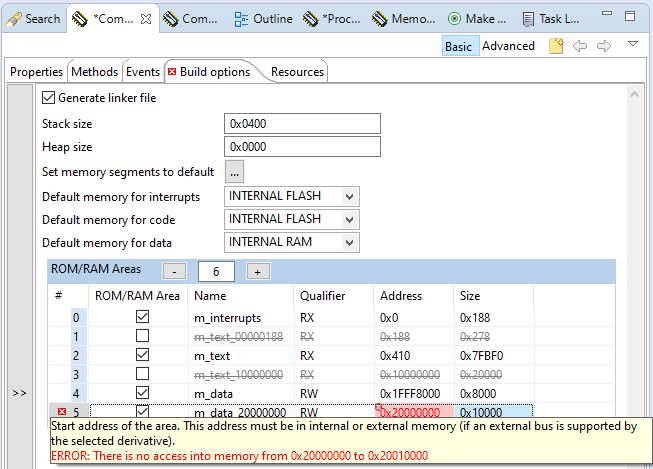Image resolution: width=653 pixels, height=469 pixels.
Task: Click the Memo... chip icon
Action: [x=379, y=19]
